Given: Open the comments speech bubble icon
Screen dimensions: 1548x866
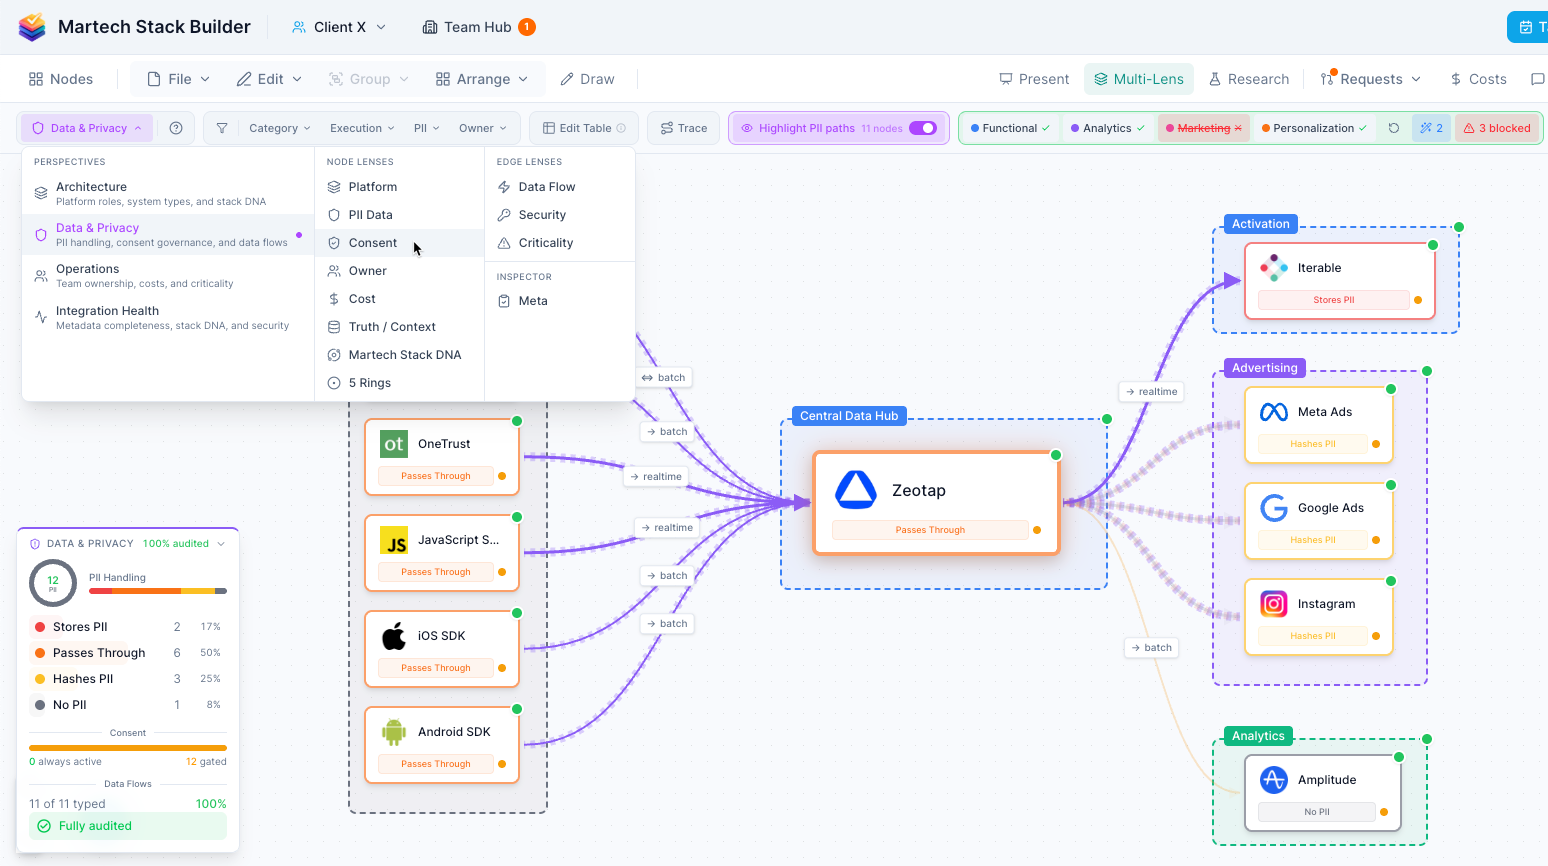Looking at the screenshot, I should coord(1537,79).
